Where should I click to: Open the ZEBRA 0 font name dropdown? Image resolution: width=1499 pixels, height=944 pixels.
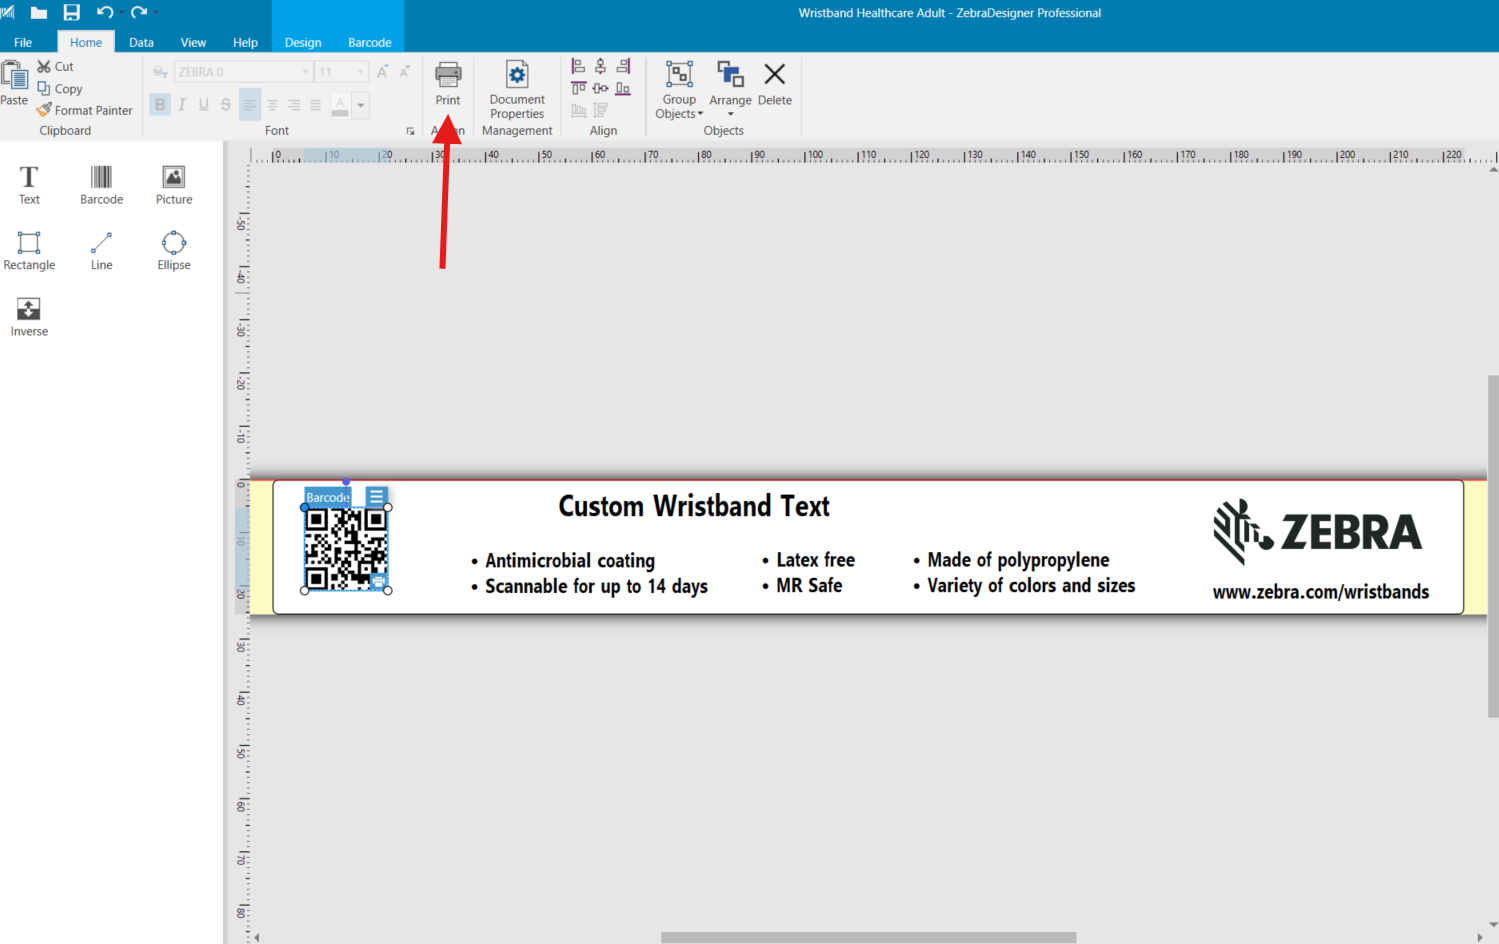click(x=306, y=72)
